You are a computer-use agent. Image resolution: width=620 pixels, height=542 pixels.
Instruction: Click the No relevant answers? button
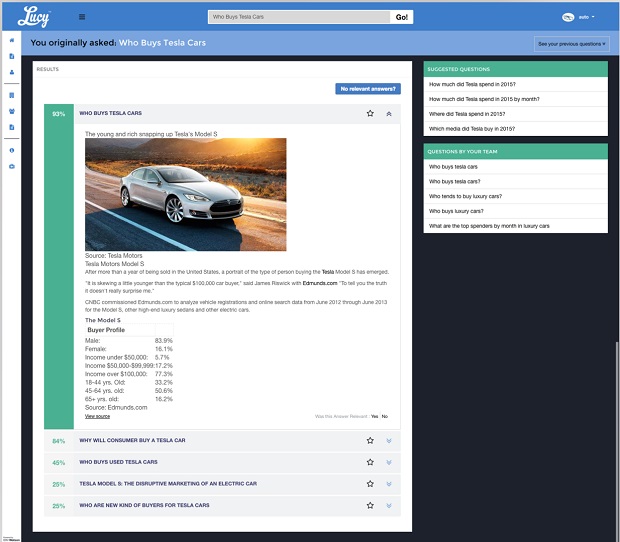point(368,89)
